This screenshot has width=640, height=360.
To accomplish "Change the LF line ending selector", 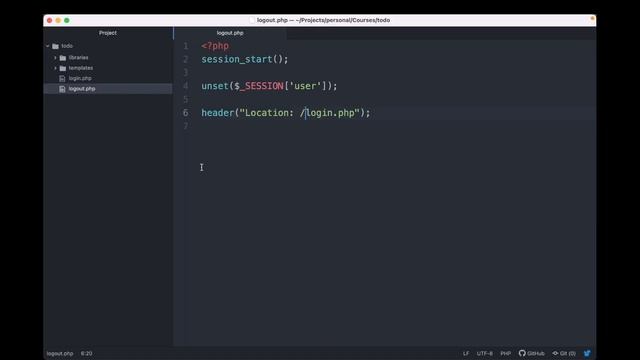I will click(466, 353).
